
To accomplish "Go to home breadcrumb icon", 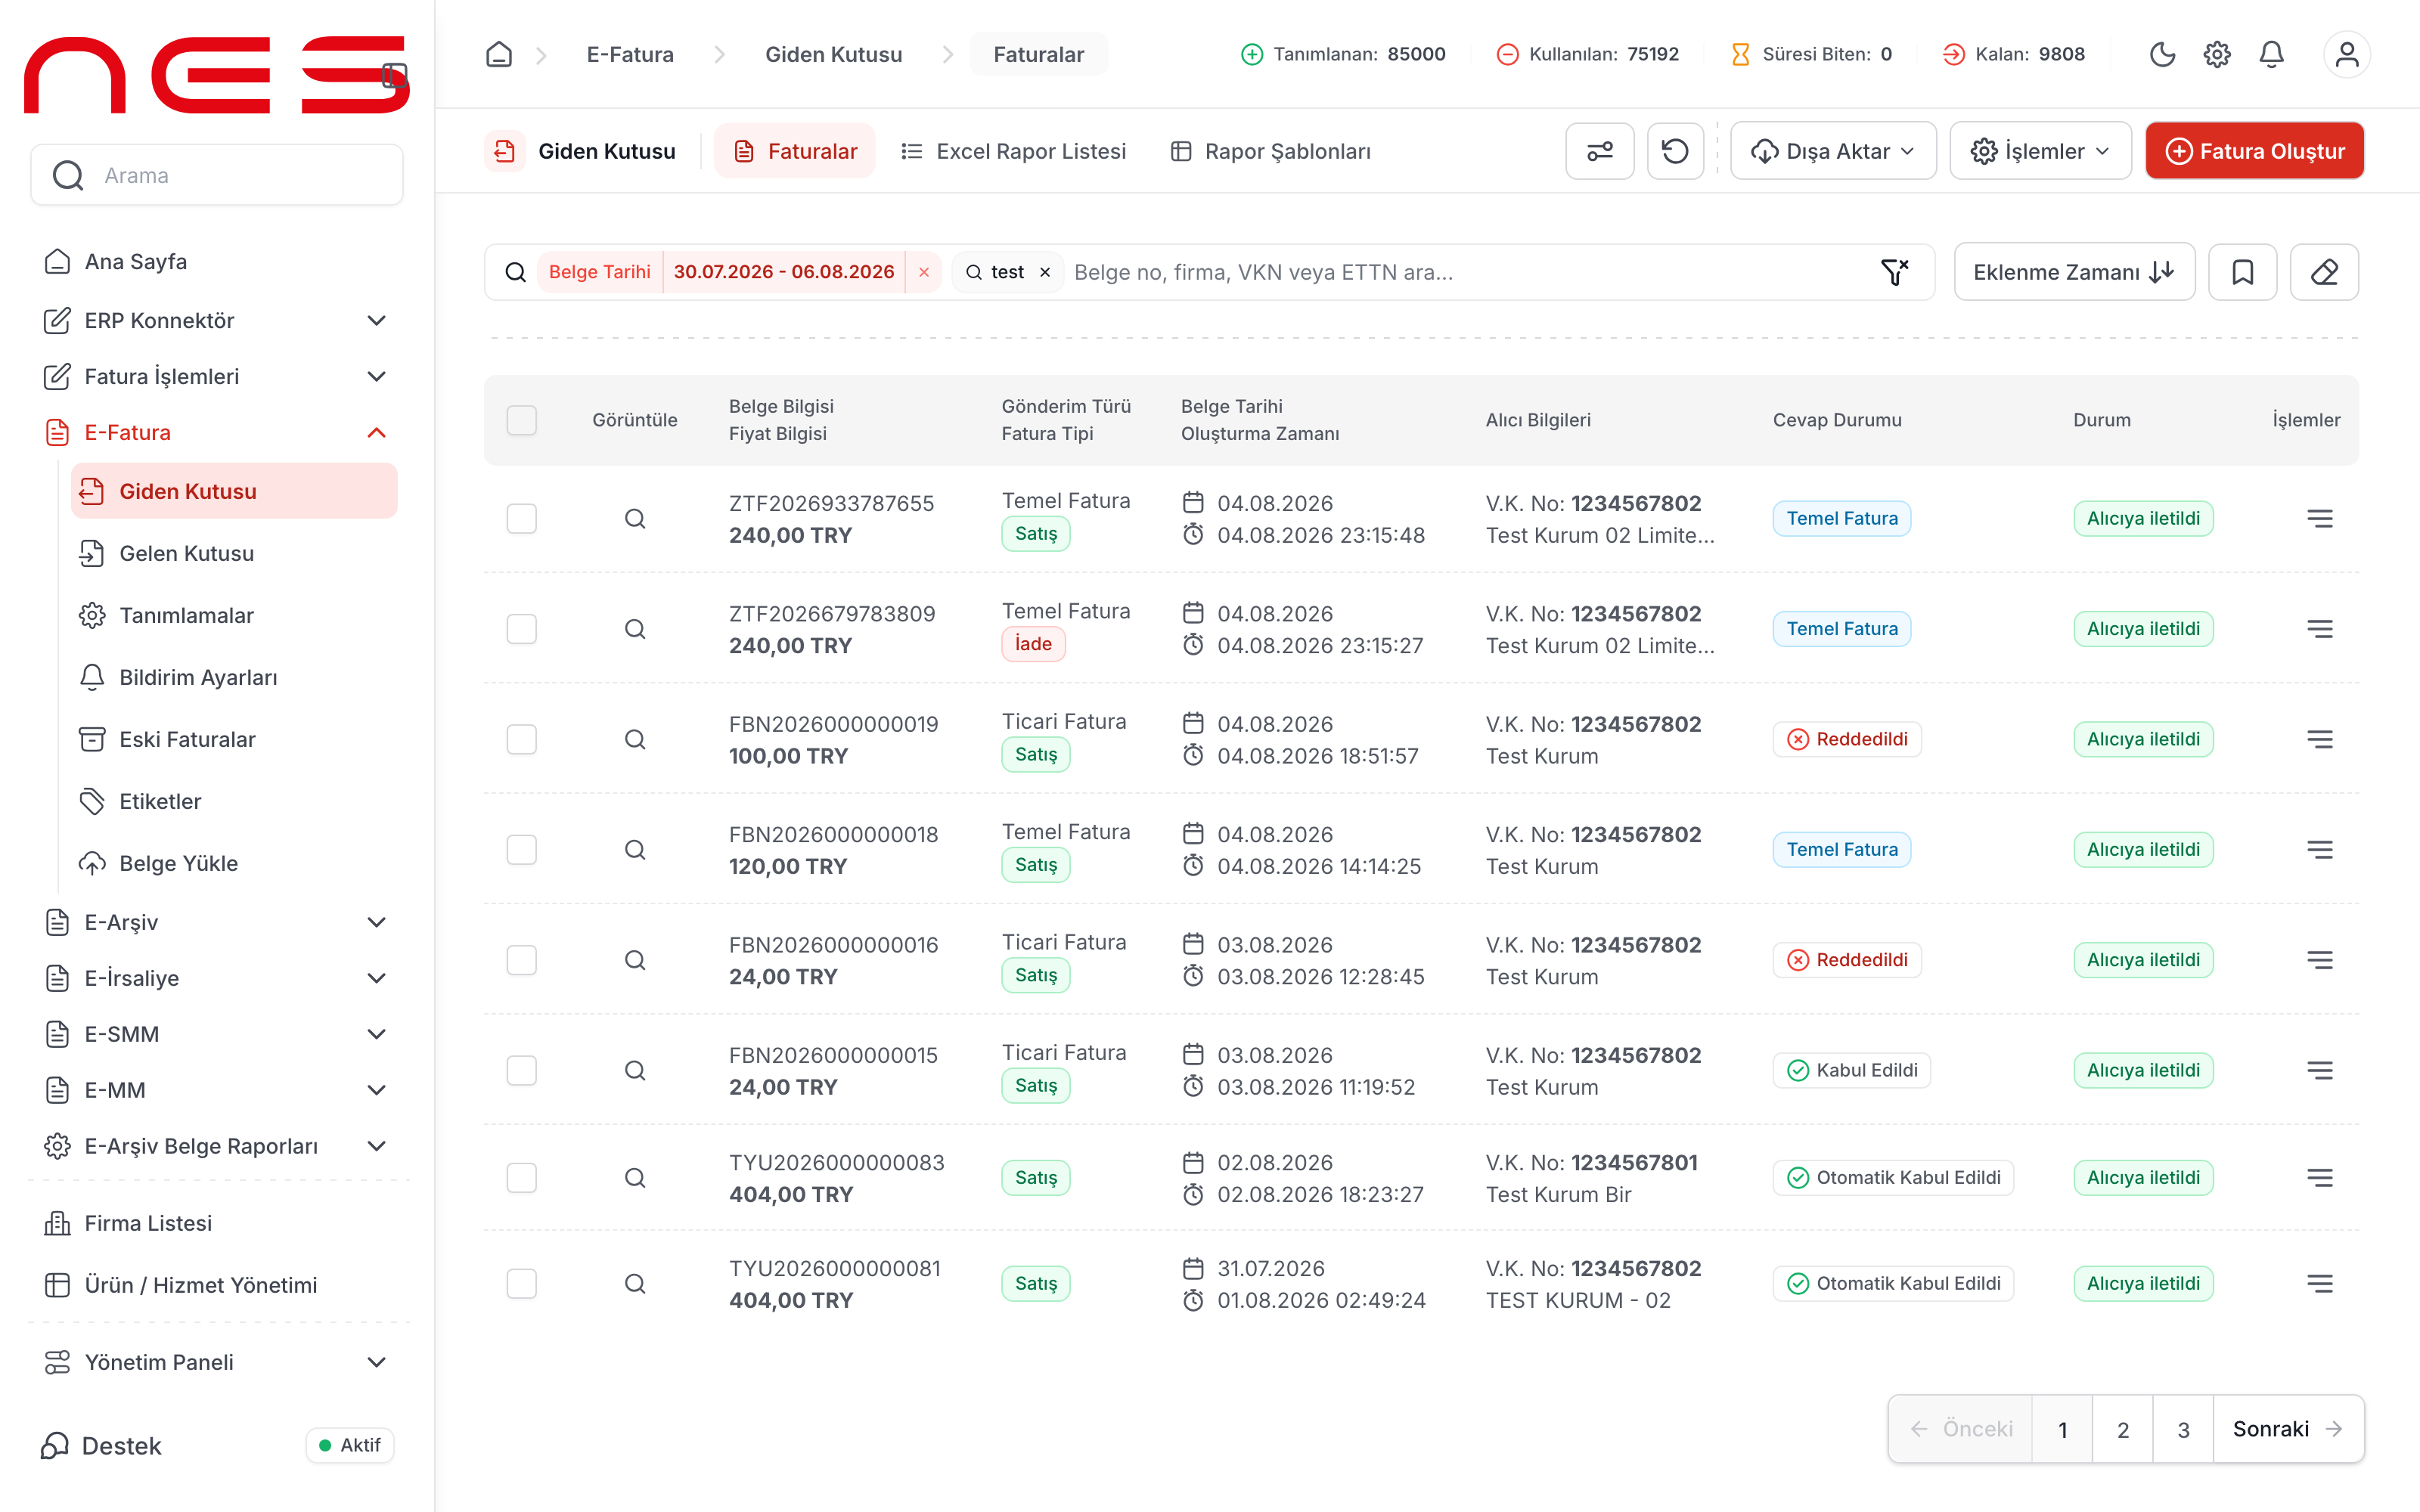I will (x=499, y=54).
